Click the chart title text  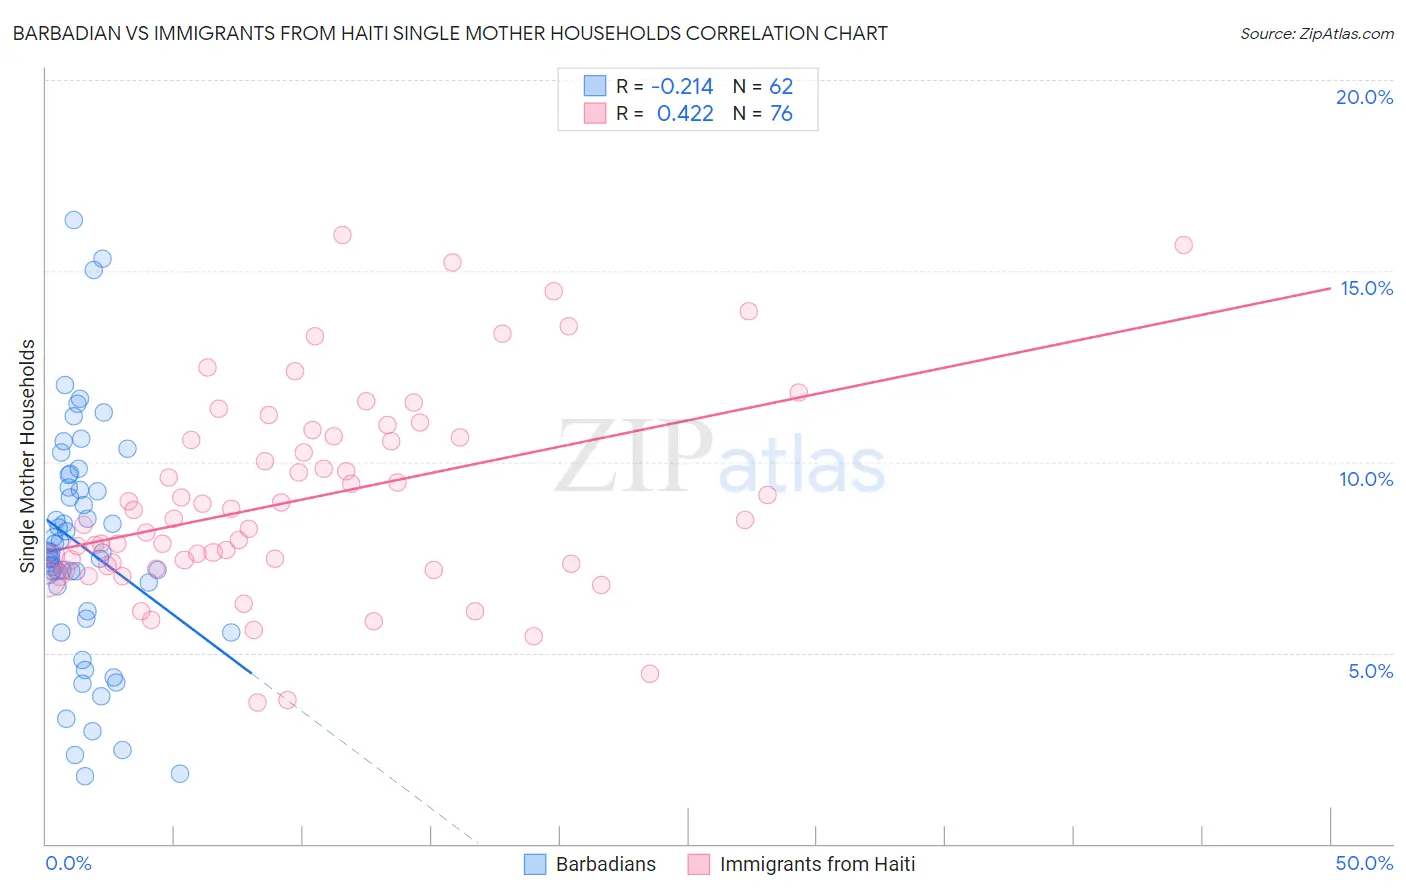[450, 33]
